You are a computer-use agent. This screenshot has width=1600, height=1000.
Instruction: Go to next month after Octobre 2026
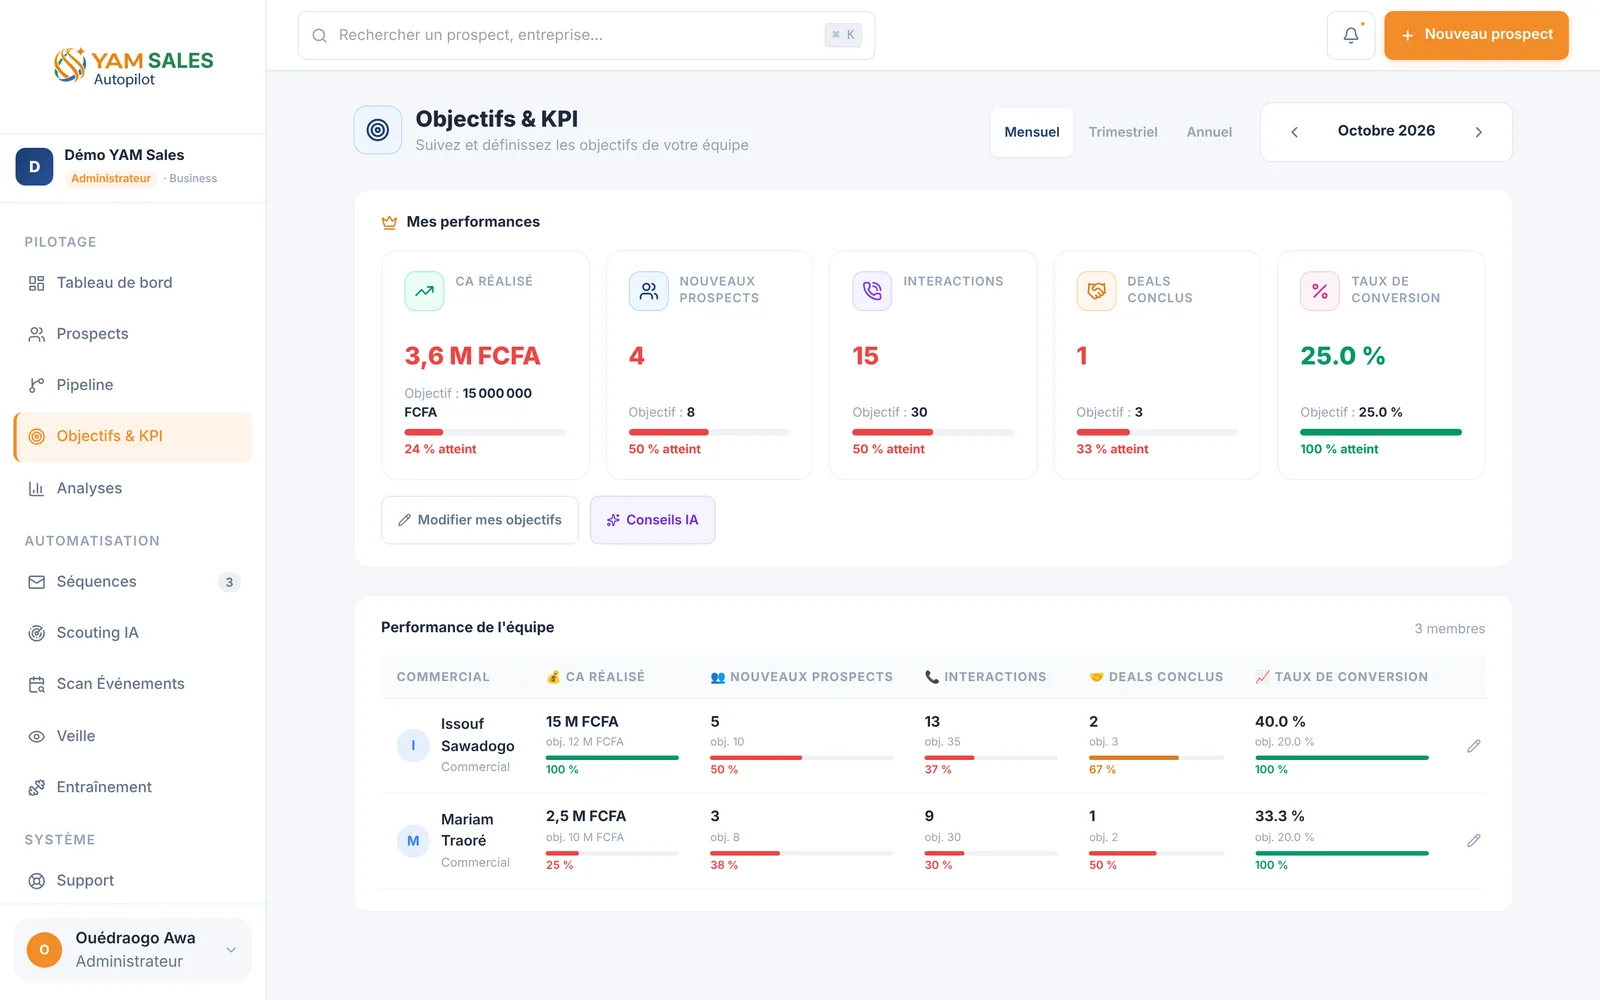pos(1478,132)
